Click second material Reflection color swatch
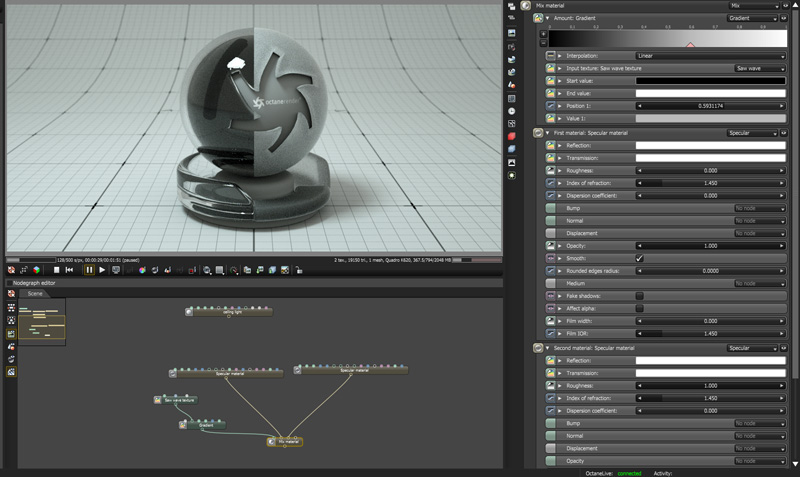This screenshot has height=477, width=800. 710,361
